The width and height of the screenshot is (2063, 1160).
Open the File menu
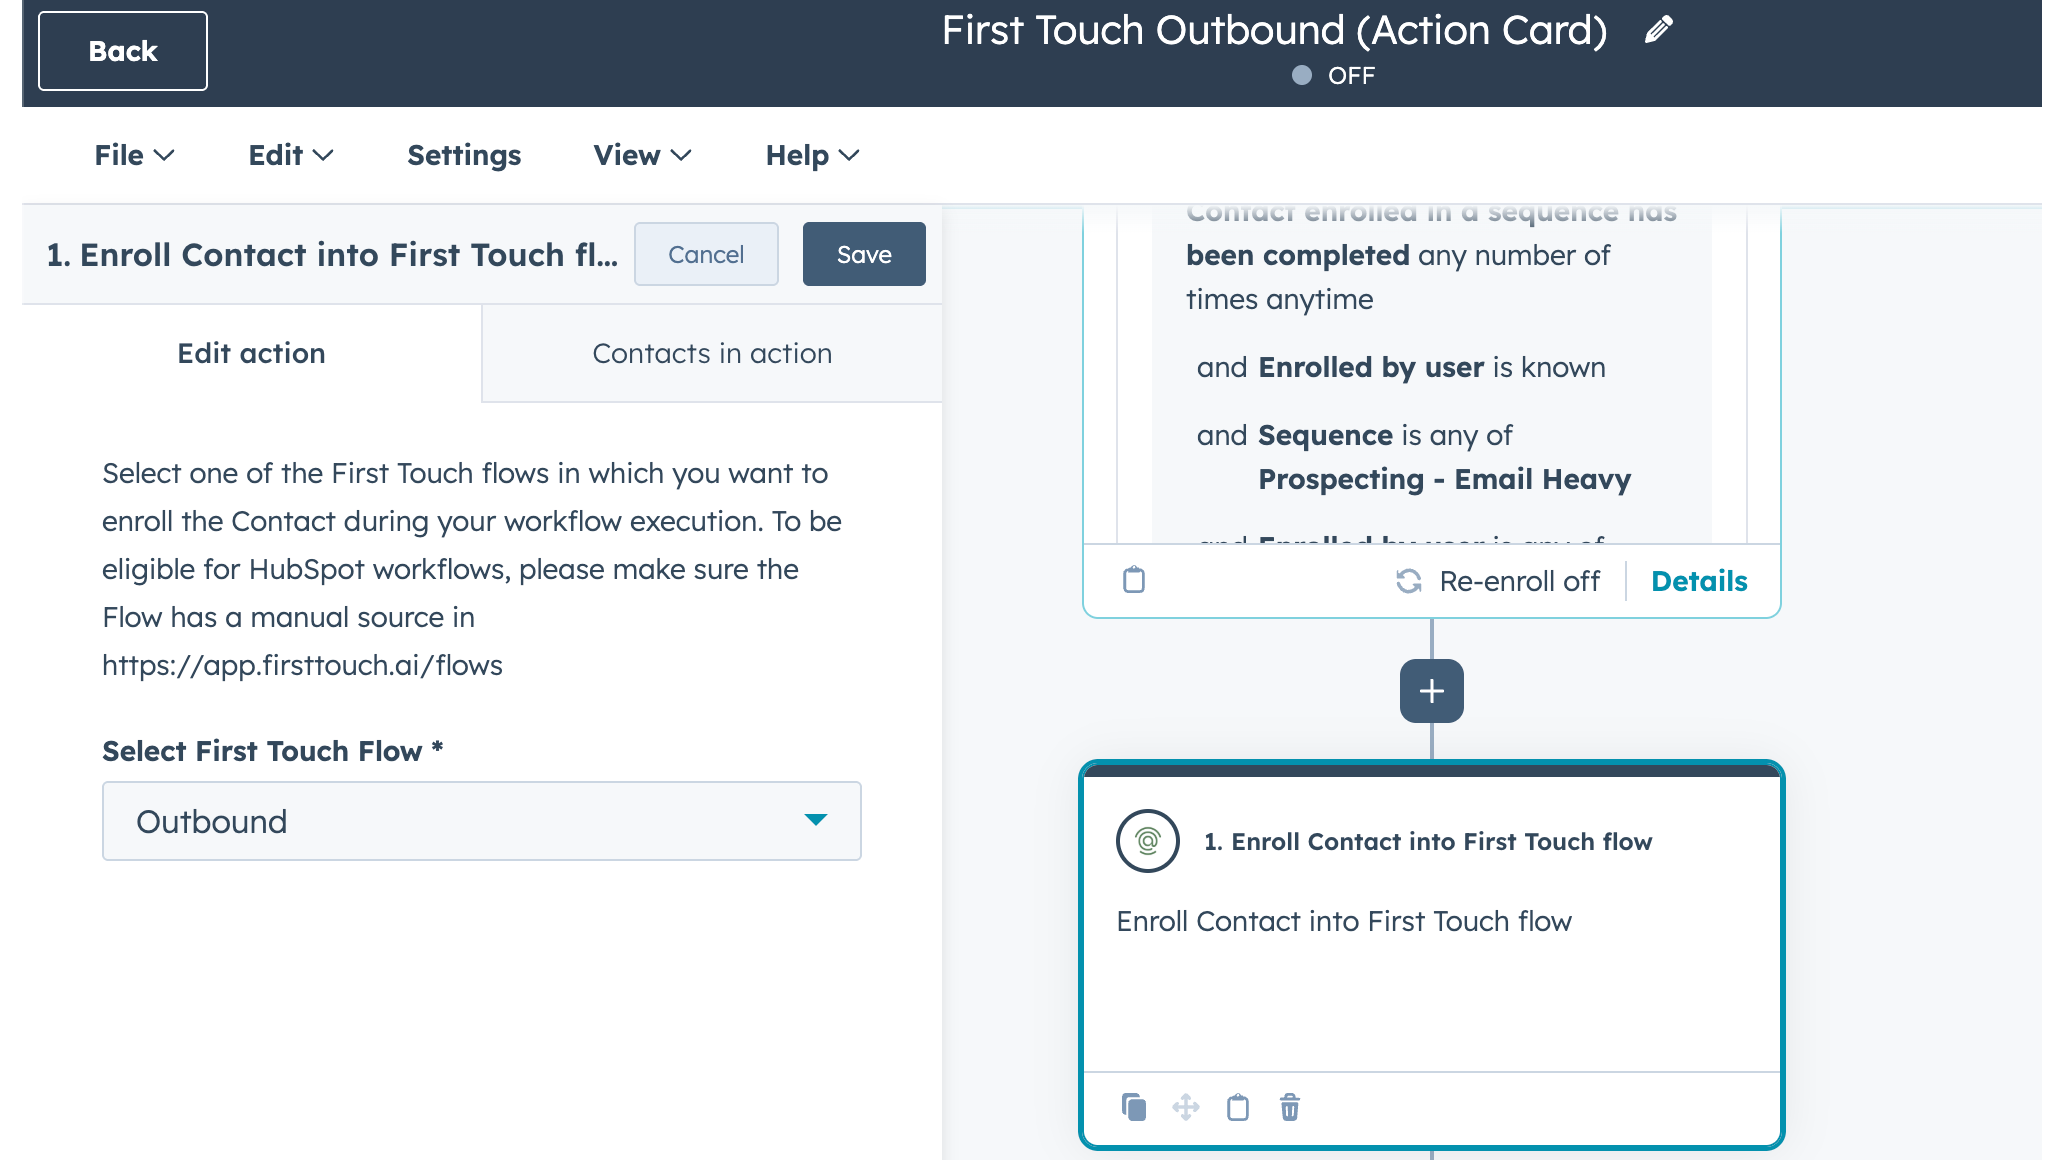[x=134, y=155]
